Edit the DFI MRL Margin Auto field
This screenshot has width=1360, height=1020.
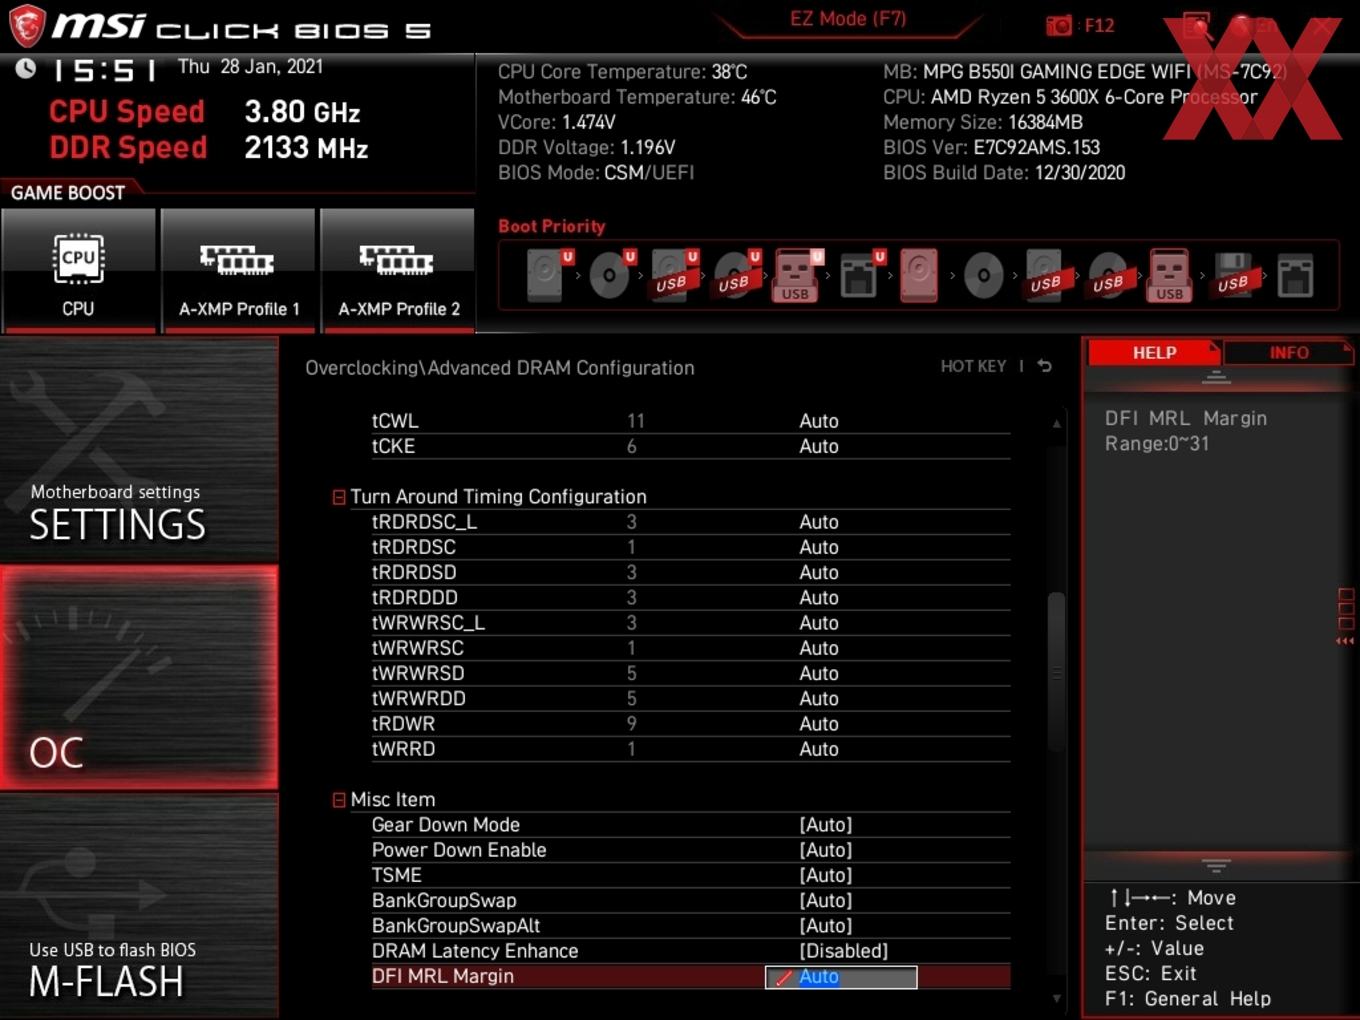(x=841, y=977)
